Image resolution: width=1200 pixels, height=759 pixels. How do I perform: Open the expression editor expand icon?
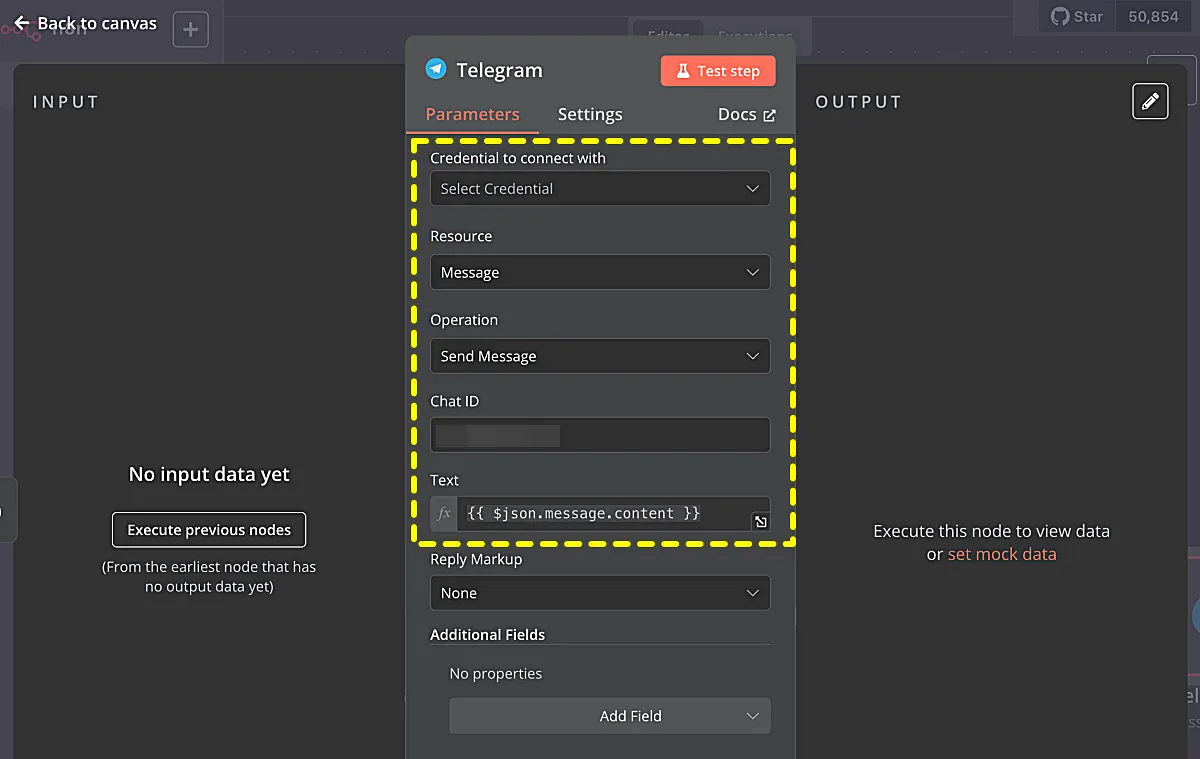(x=760, y=522)
